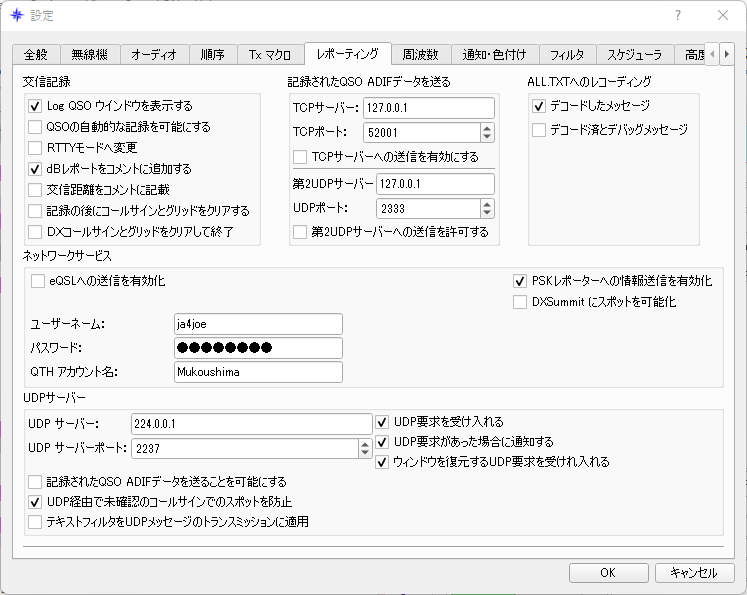Enable eQSLへの送信を有効化 checkbox
Screen dimensions: 747x595
(x=38, y=281)
